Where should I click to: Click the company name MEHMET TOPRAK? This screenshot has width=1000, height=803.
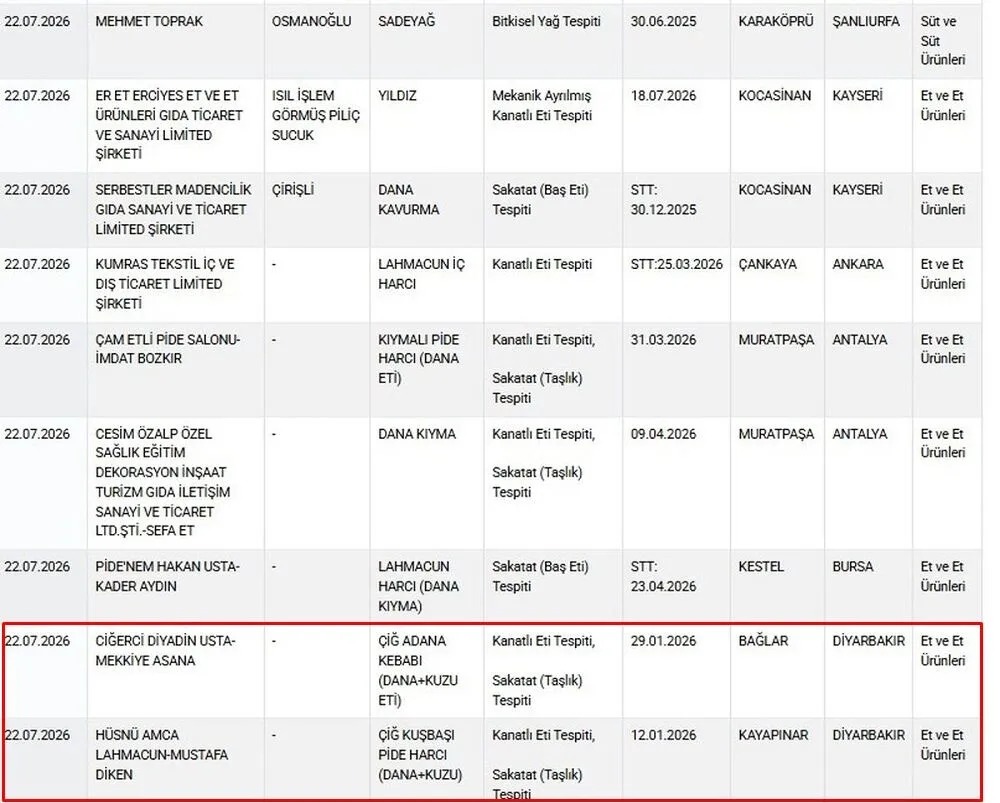[149, 22]
